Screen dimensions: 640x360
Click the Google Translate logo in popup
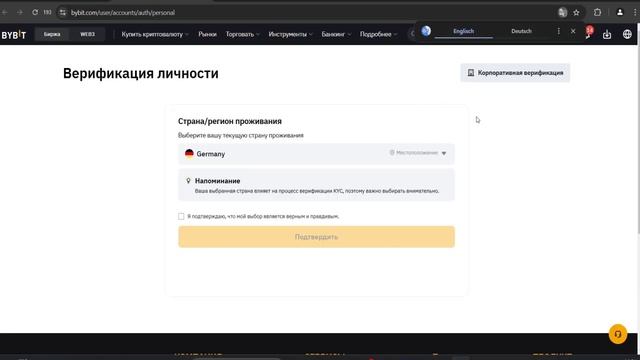tap(426, 31)
